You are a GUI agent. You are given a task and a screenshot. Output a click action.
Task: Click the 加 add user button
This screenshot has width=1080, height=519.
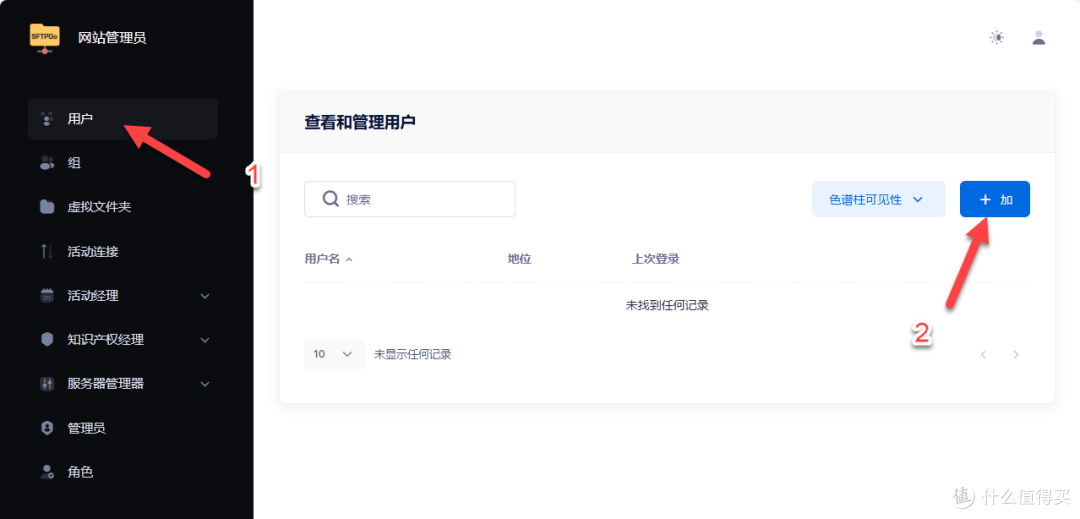point(995,200)
